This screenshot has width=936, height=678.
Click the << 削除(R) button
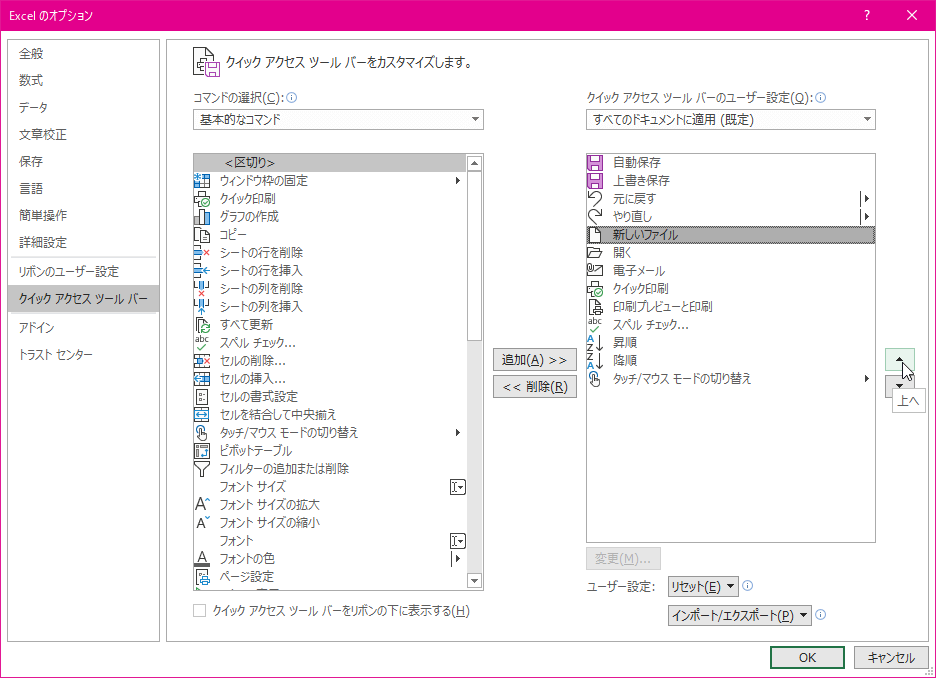(x=534, y=387)
